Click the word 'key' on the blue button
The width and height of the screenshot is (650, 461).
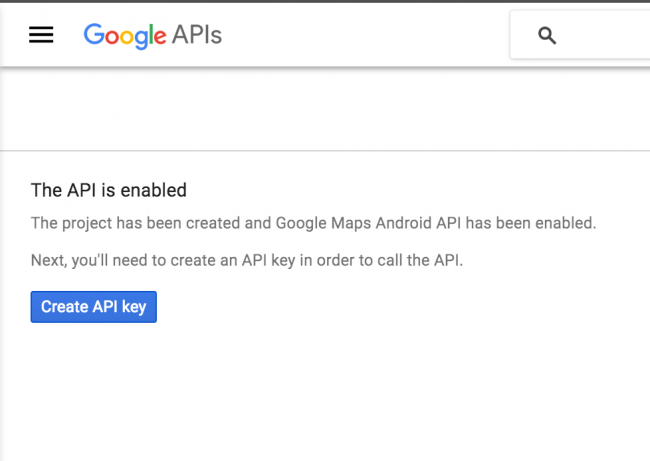(x=134, y=307)
